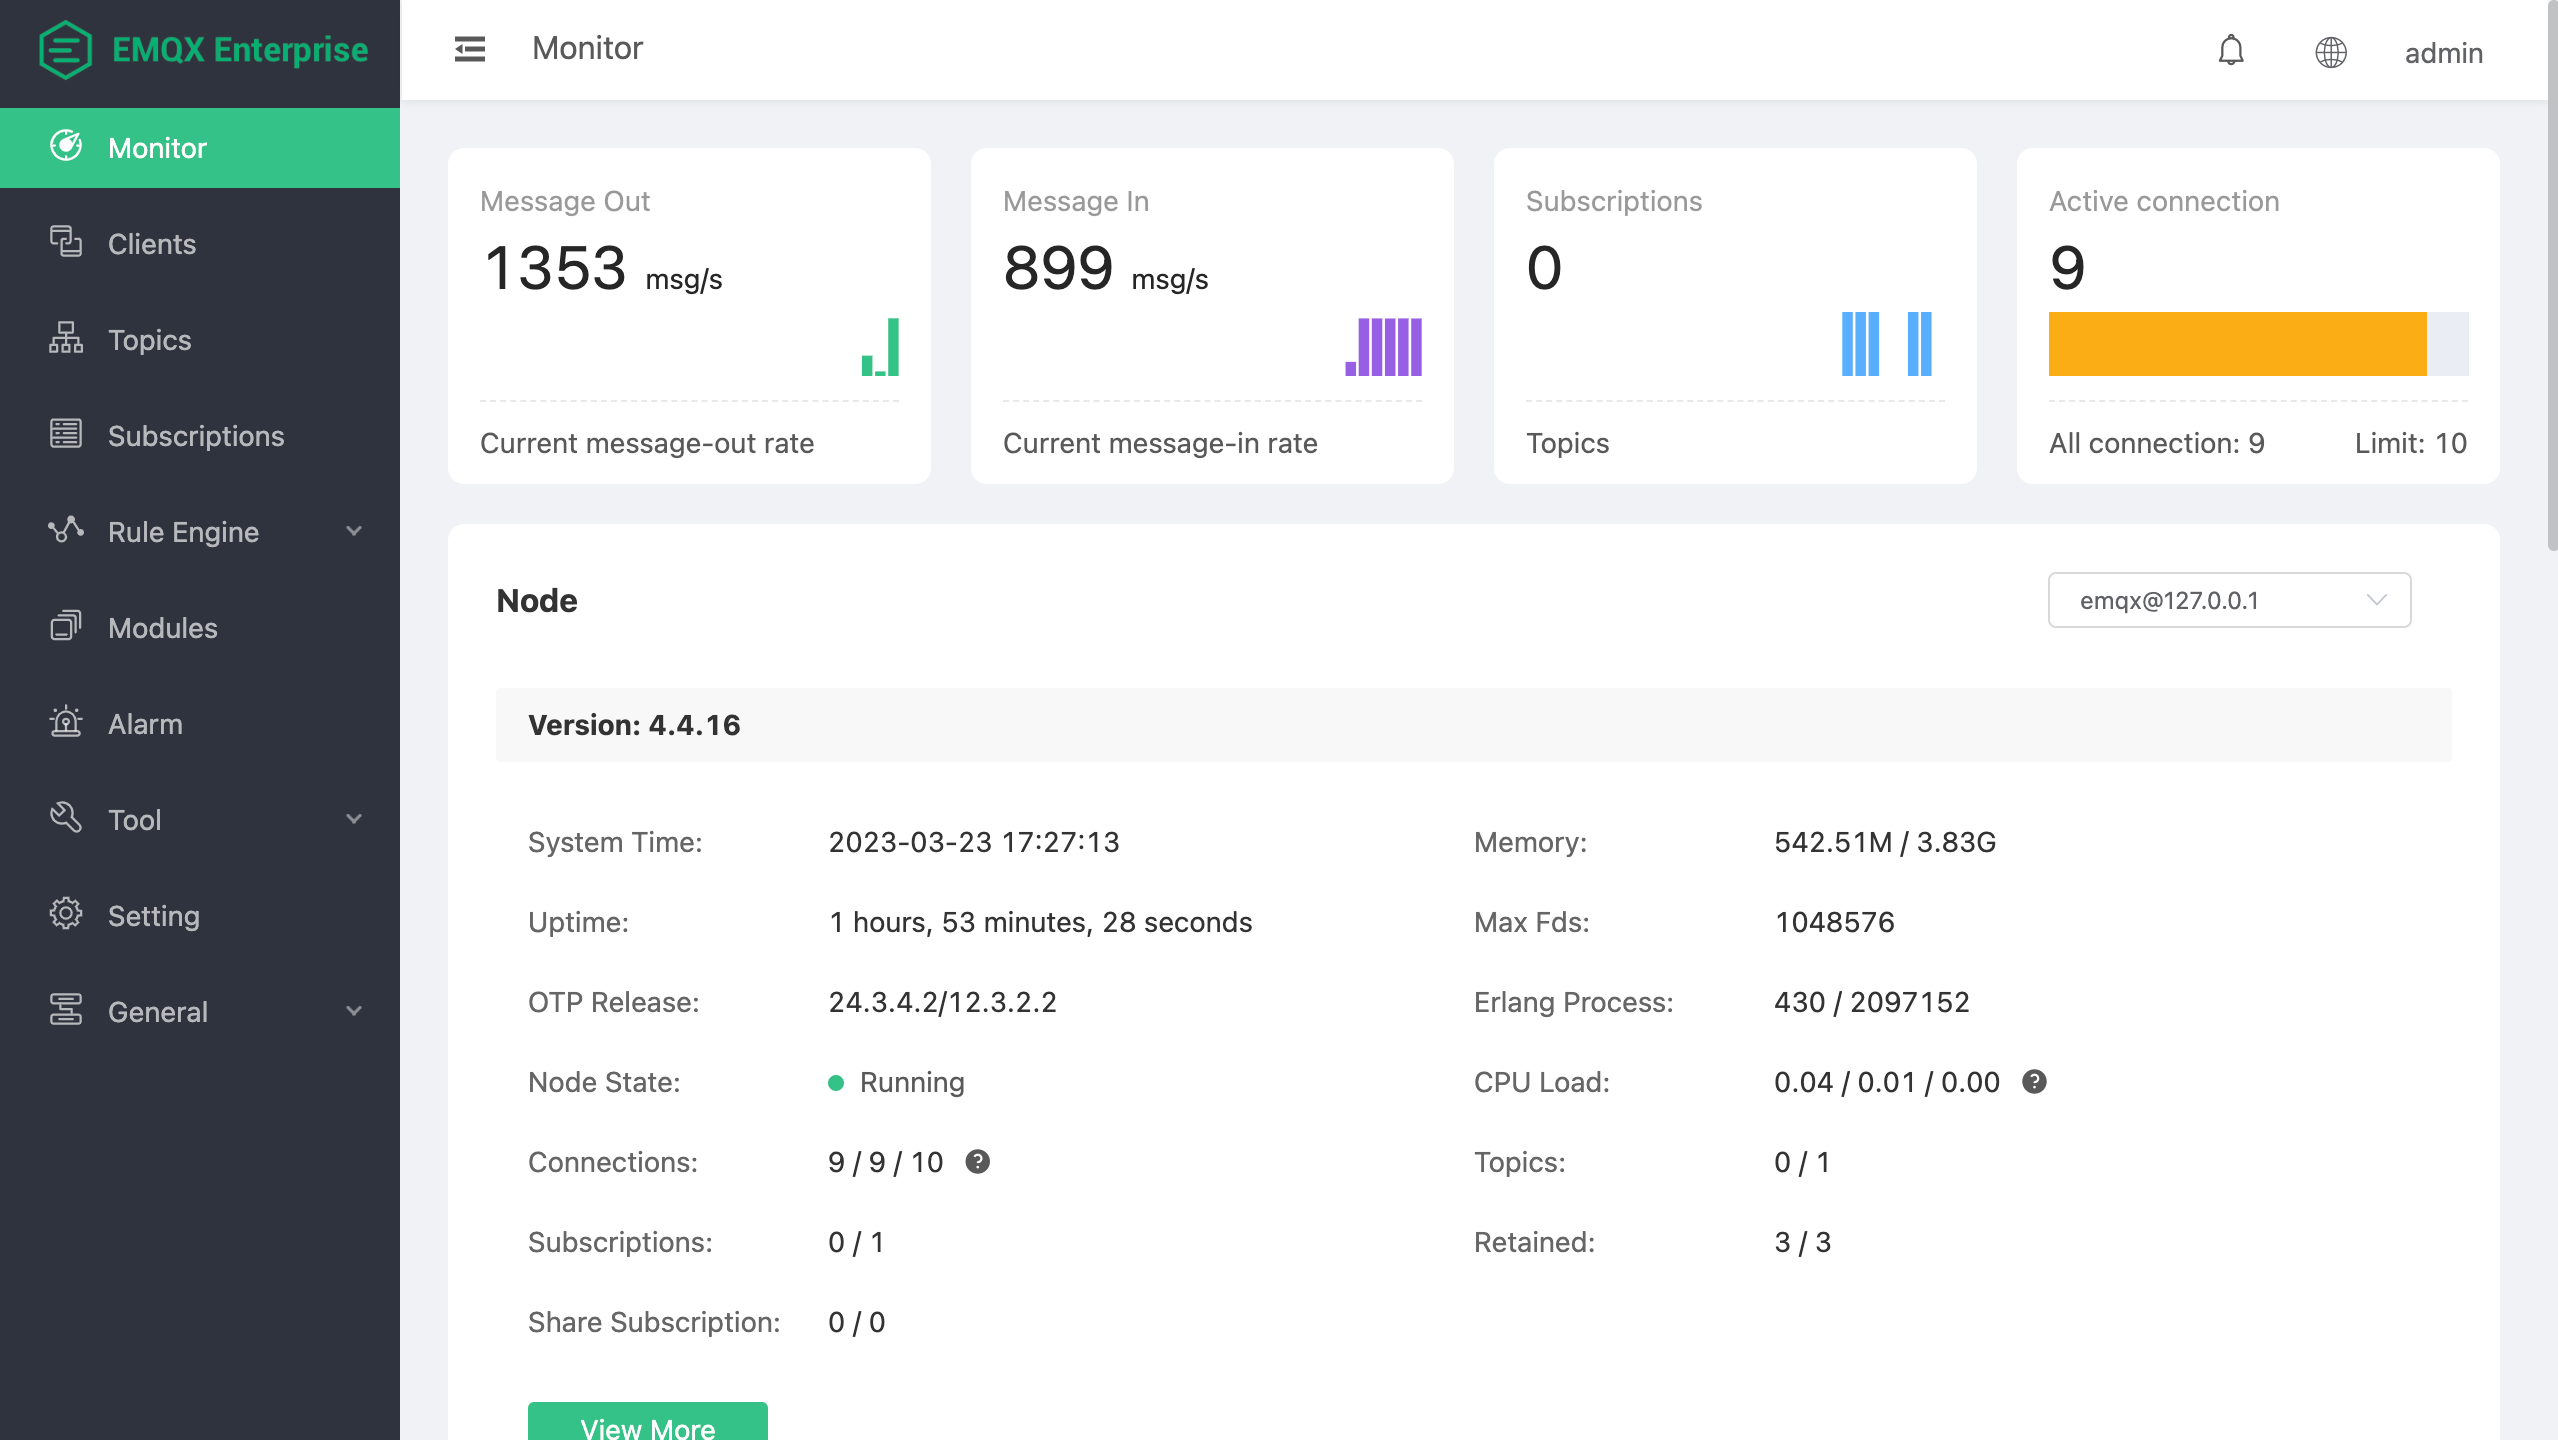The width and height of the screenshot is (2558, 1440).
Task: Click the Clients sidebar icon
Action: click(65, 242)
